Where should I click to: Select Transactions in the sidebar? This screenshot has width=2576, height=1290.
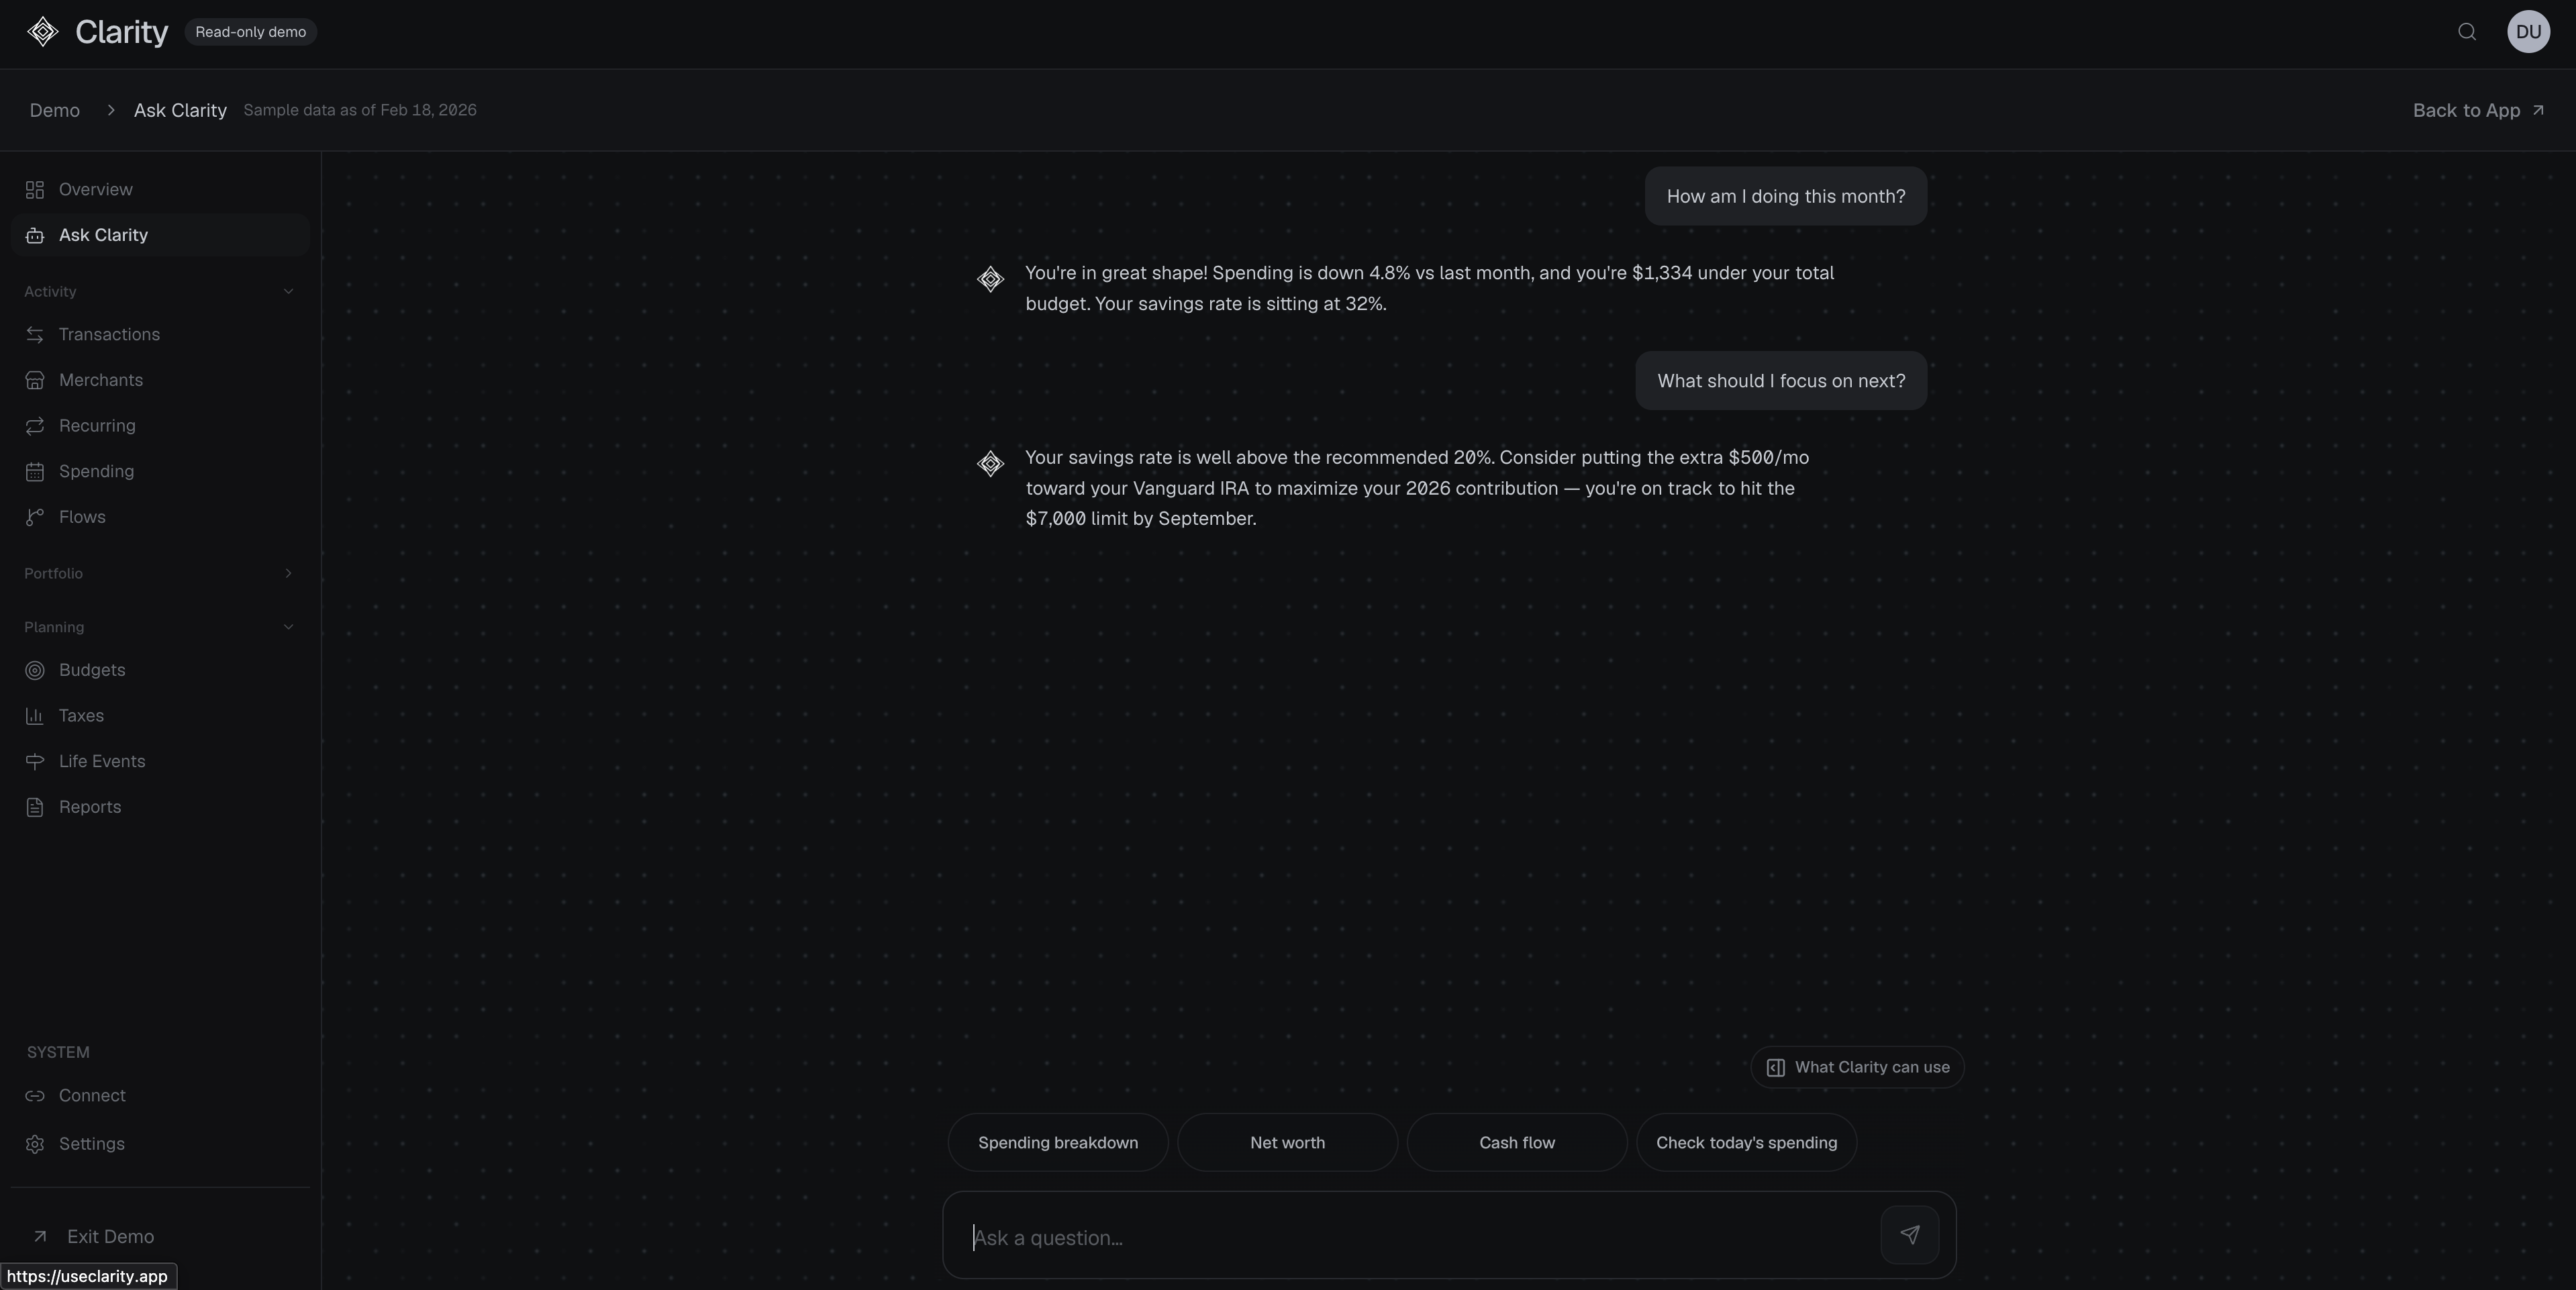pos(108,334)
